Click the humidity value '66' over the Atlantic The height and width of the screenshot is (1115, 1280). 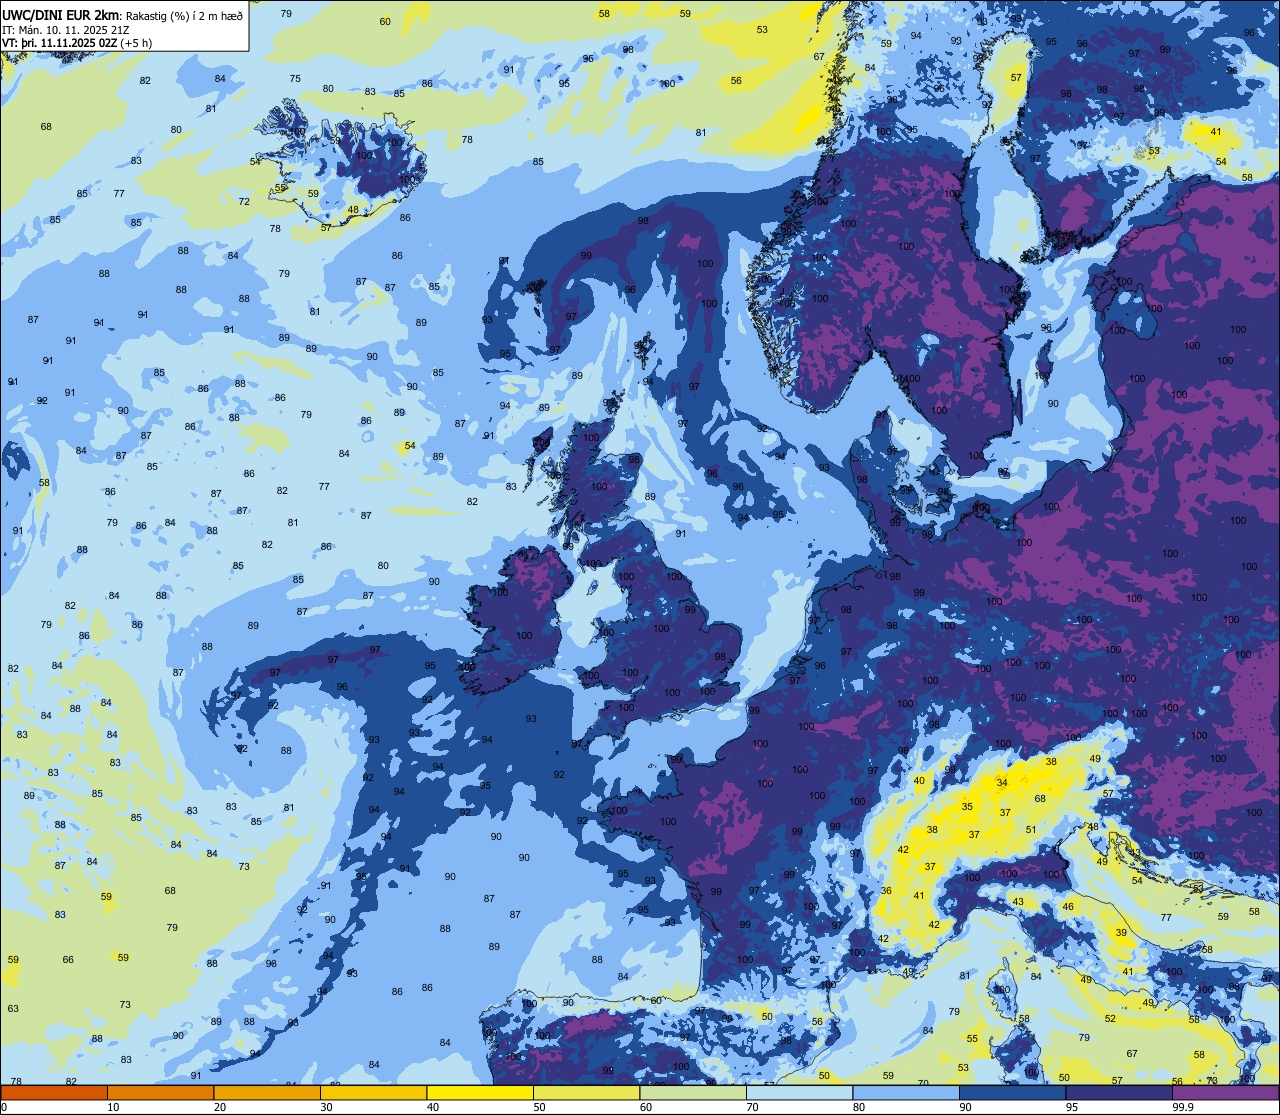68,959
